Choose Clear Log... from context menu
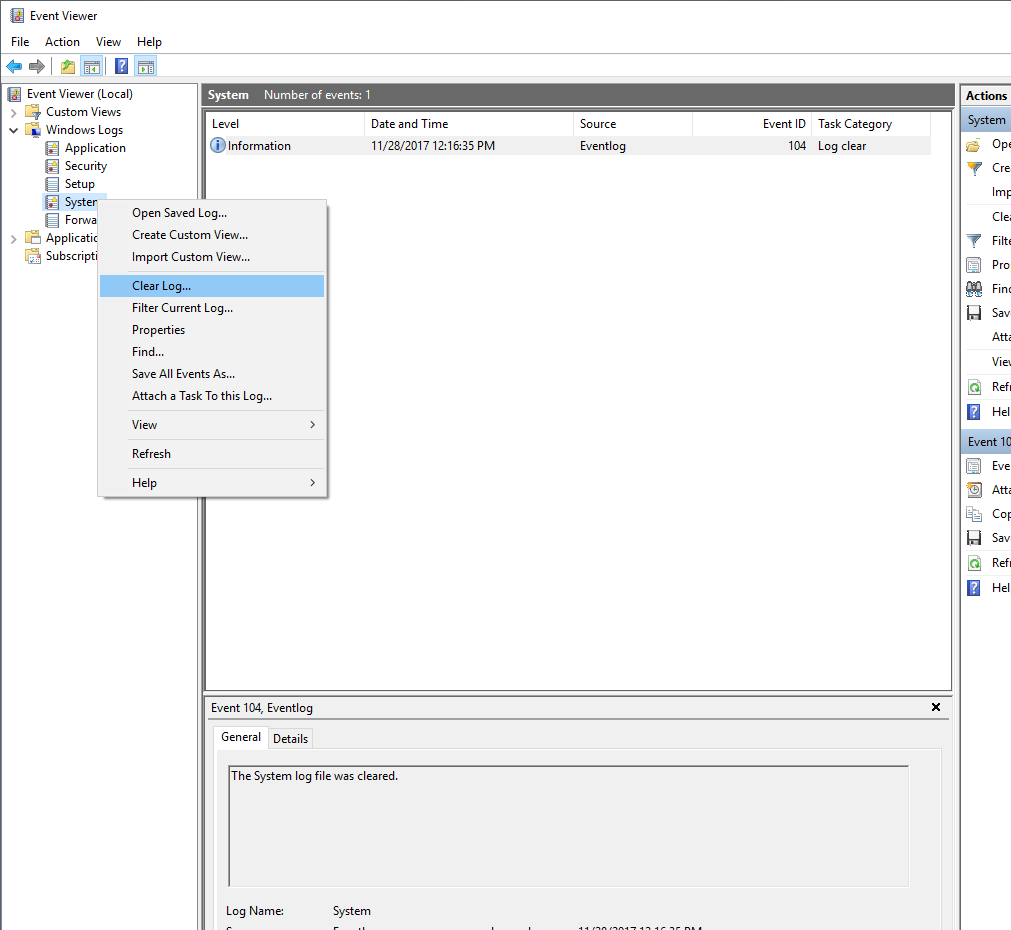1011x930 pixels. click(212, 286)
